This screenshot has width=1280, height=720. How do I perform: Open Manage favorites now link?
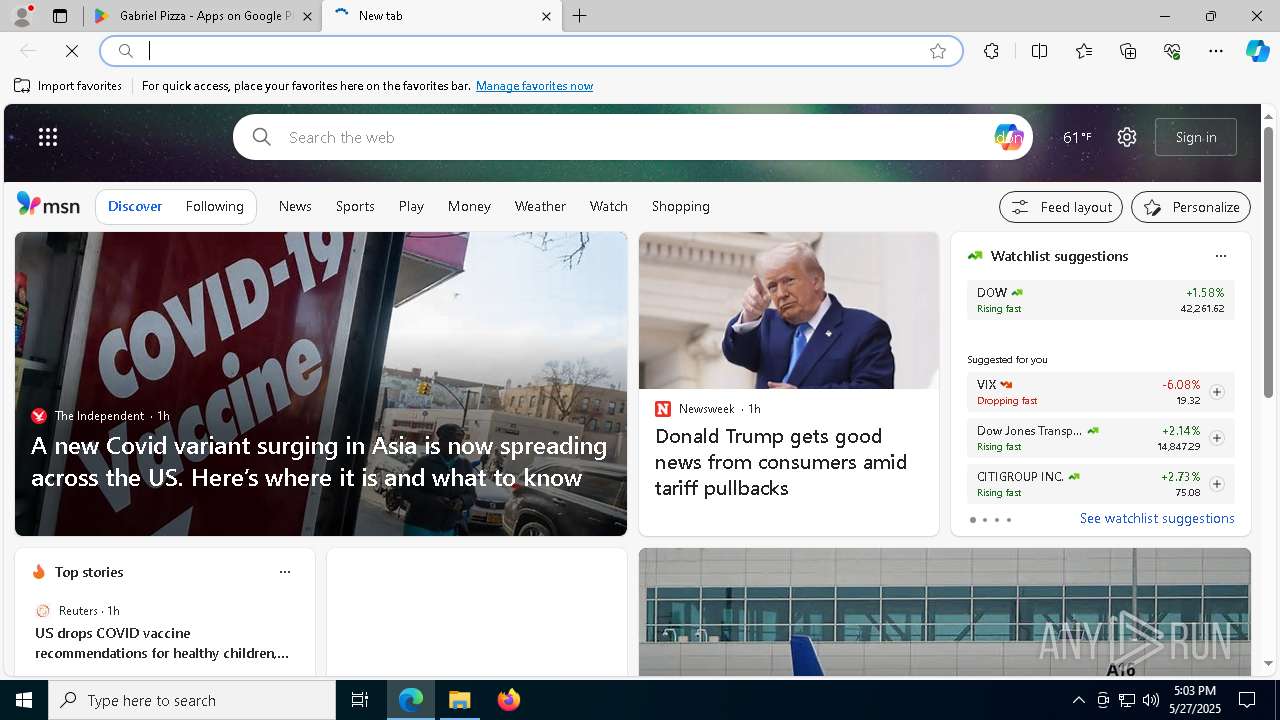[534, 86]
